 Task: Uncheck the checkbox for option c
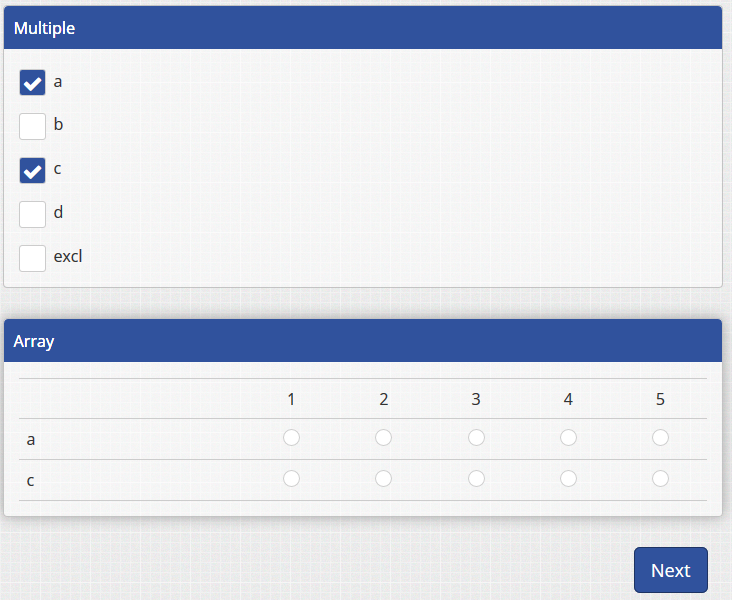coord(33,170)
